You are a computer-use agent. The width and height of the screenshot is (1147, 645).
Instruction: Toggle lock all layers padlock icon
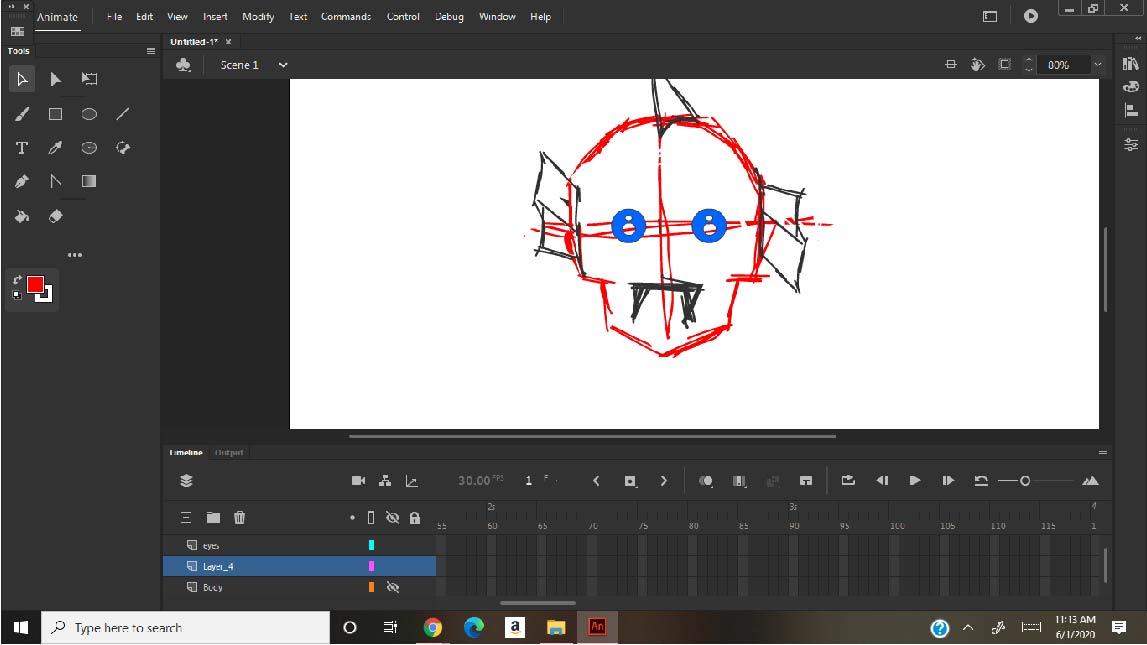[414, 517]
